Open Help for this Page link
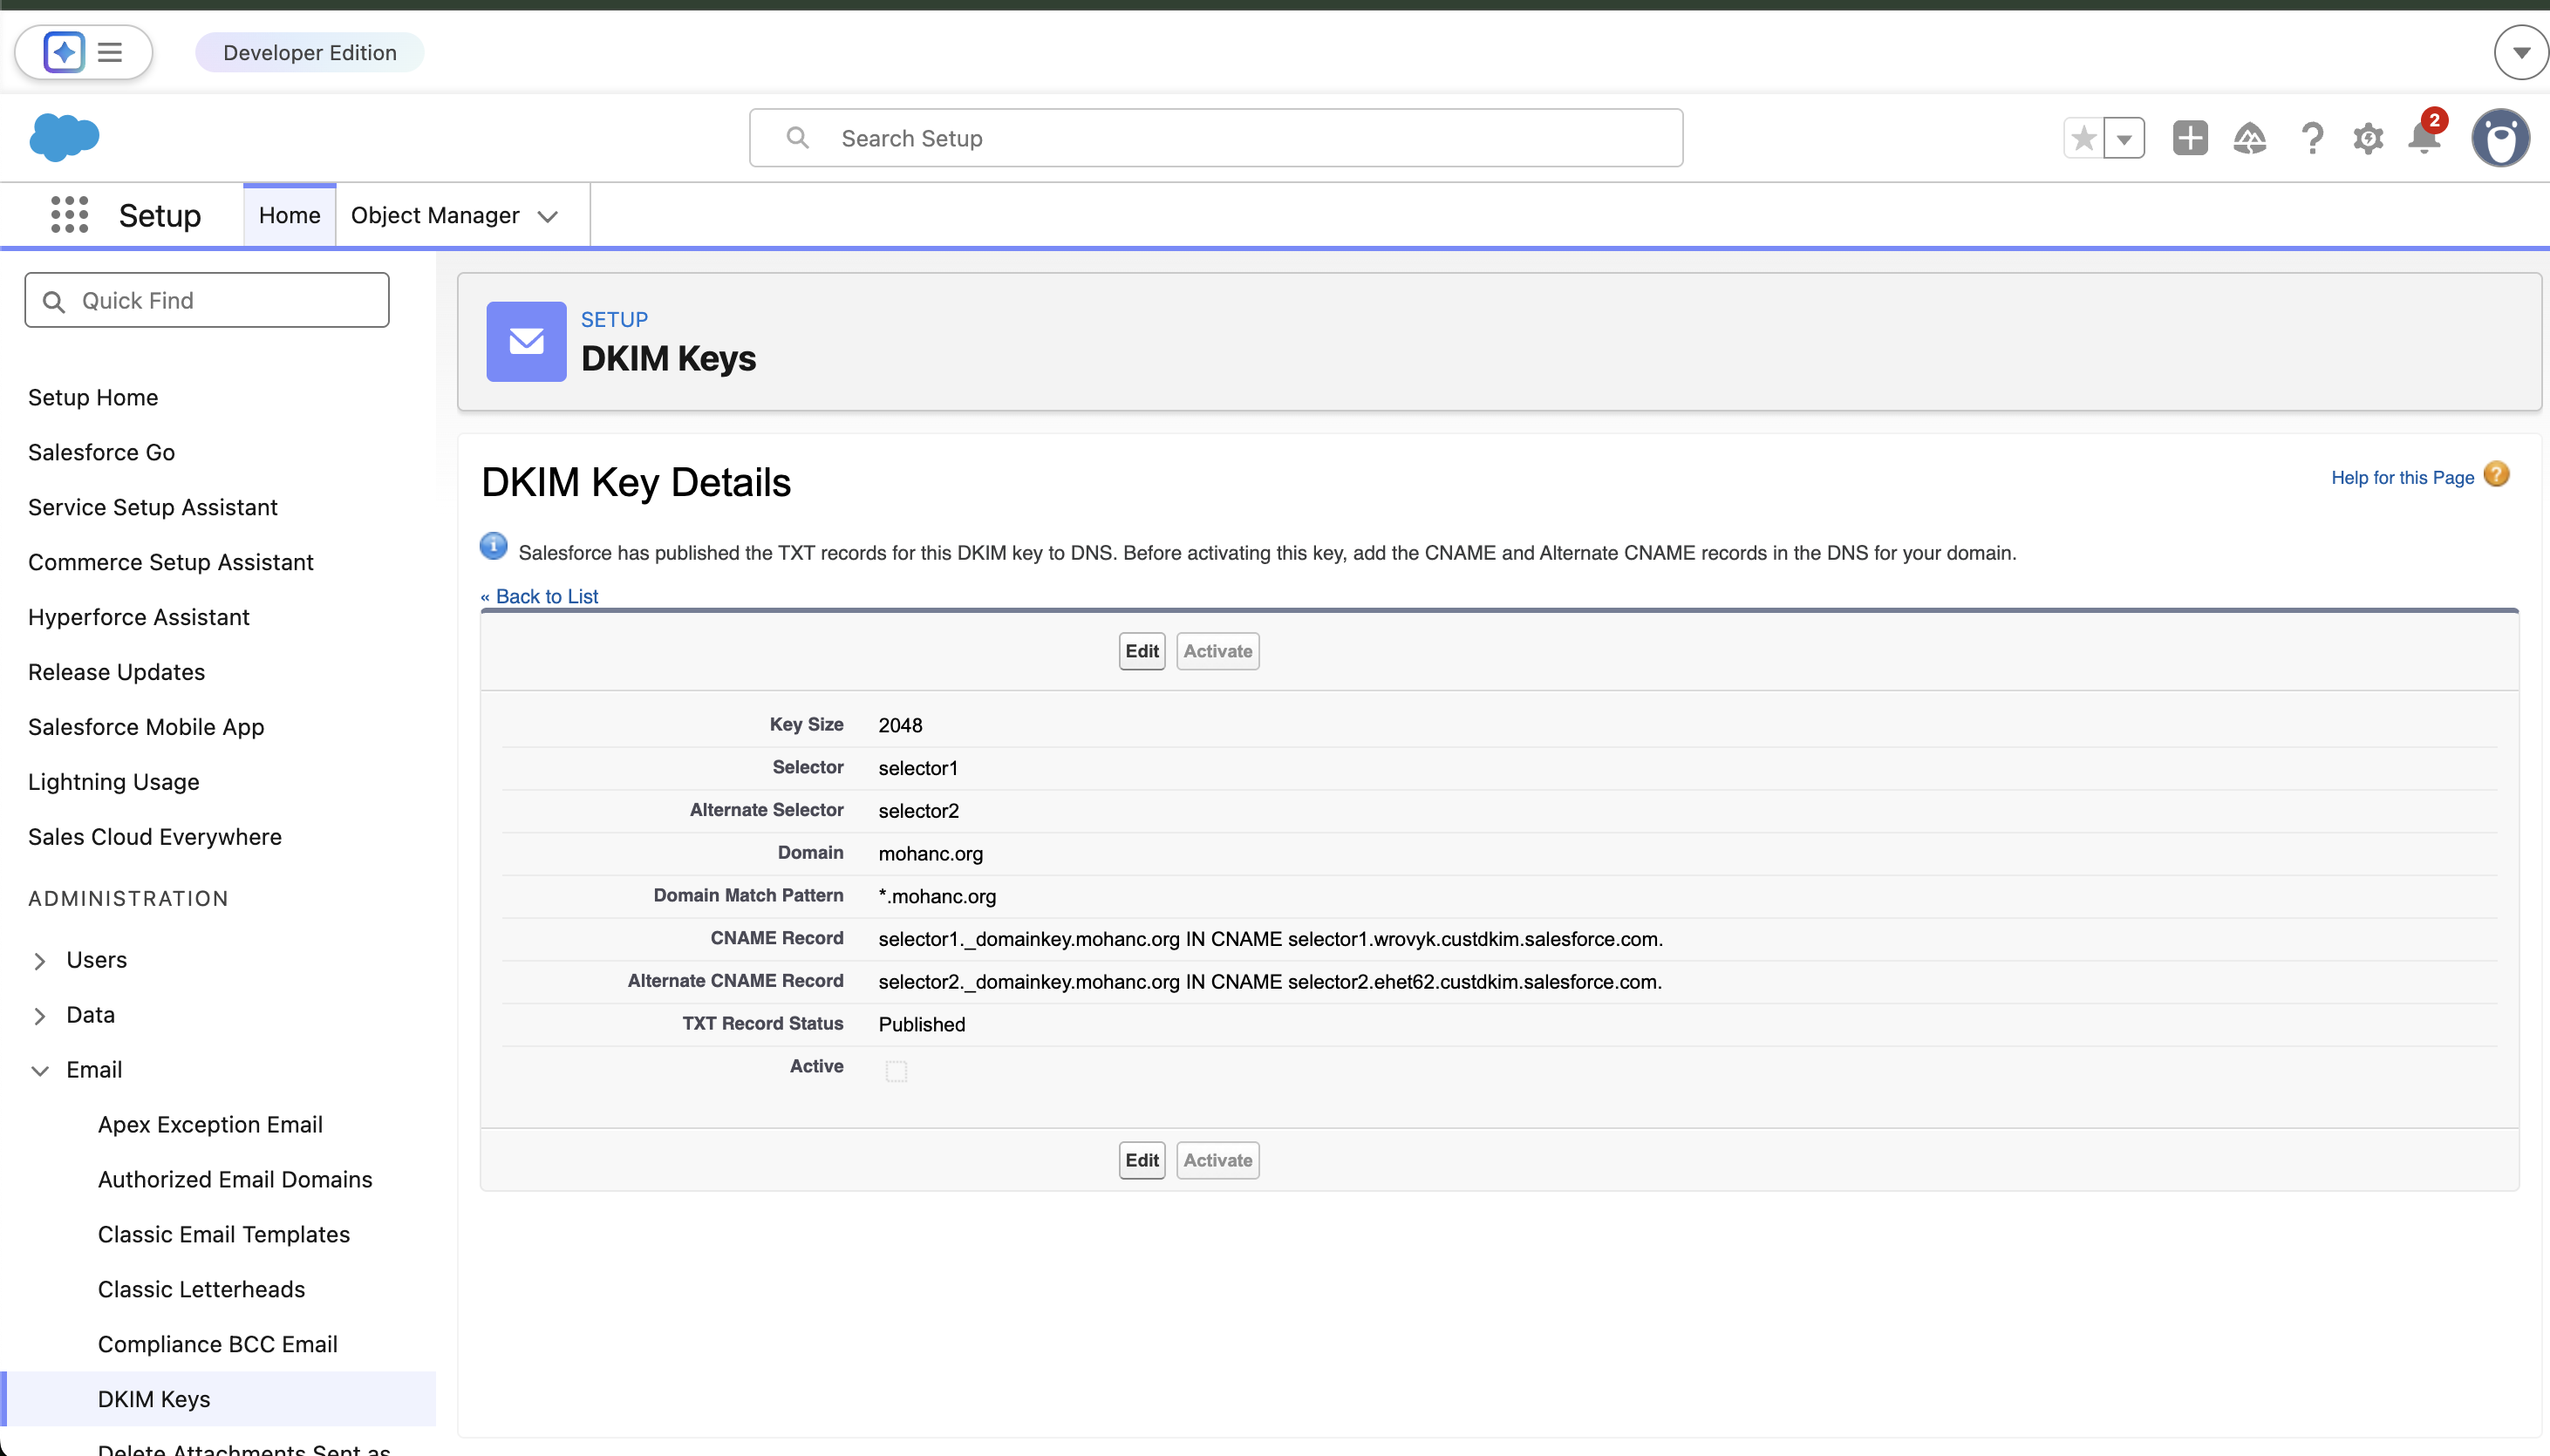 (2402, 477)
